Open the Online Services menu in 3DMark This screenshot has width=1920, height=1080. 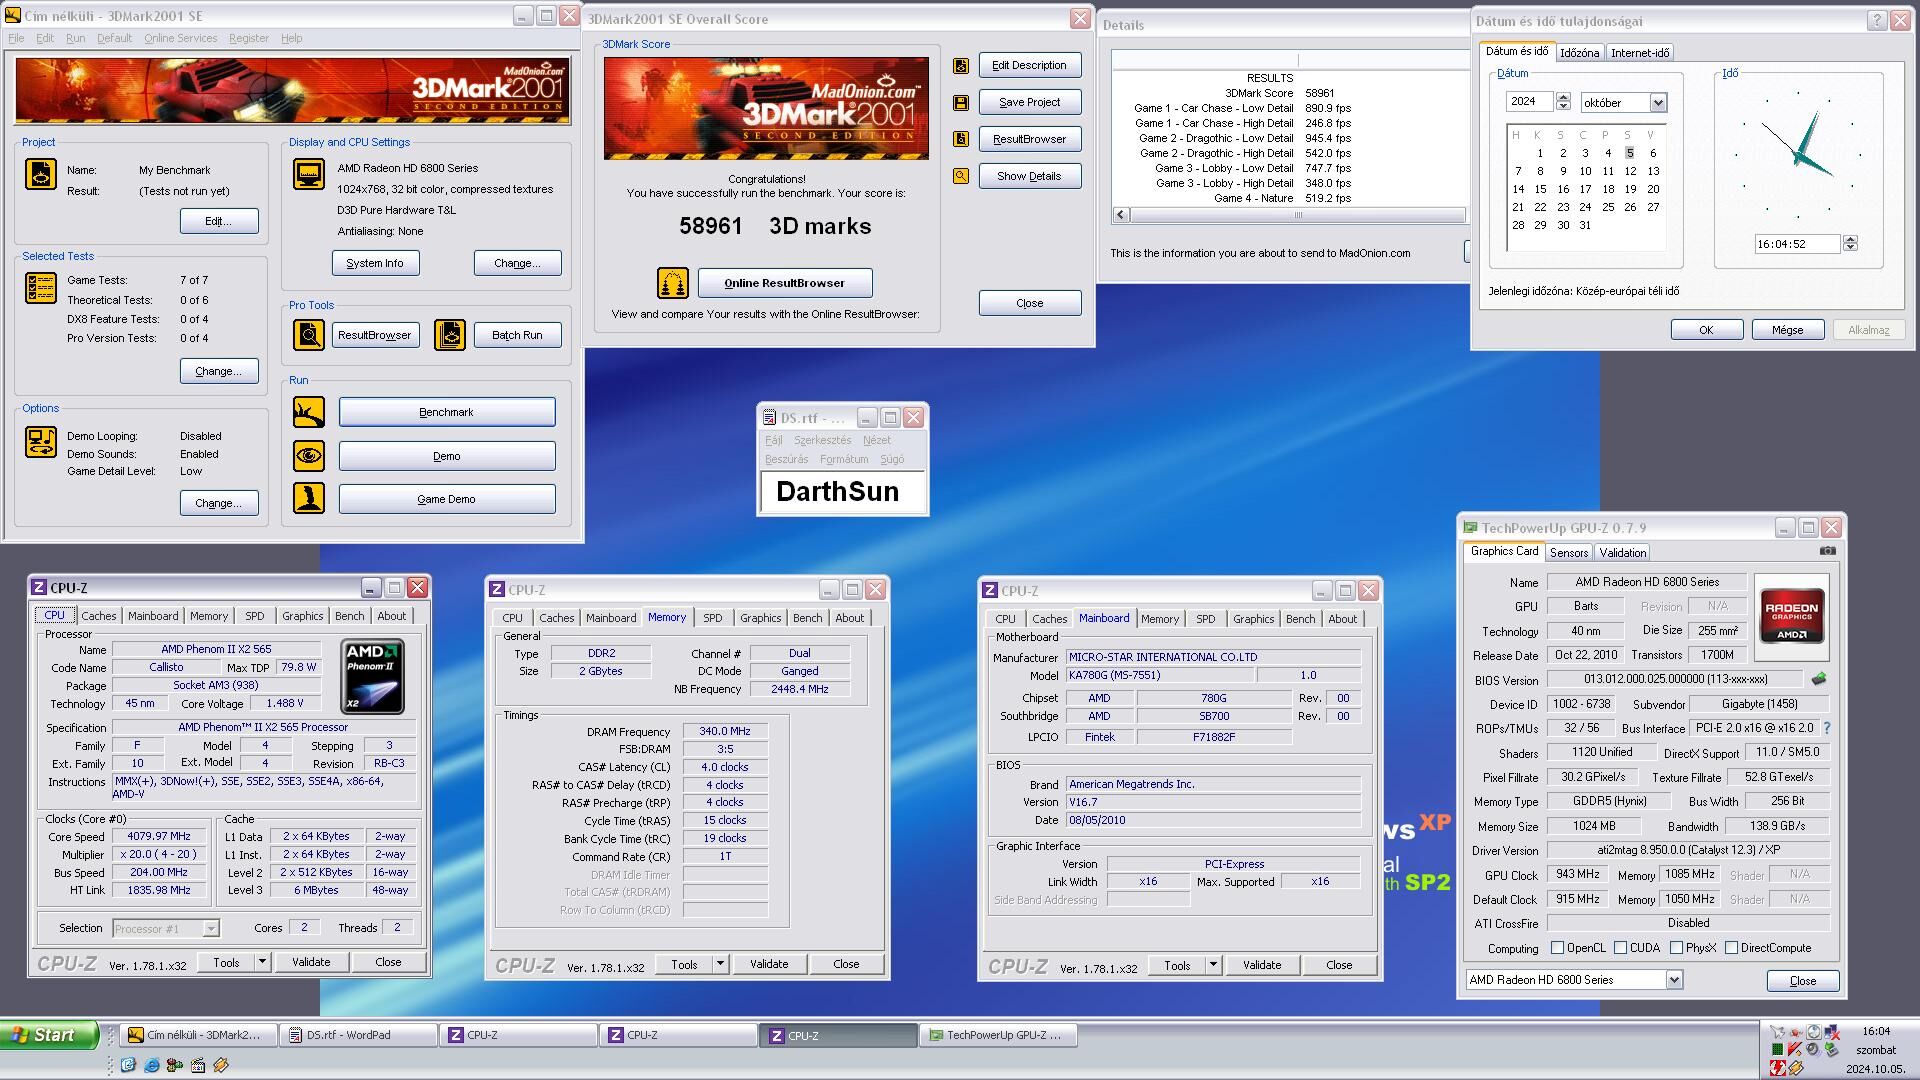pos(180,38)
